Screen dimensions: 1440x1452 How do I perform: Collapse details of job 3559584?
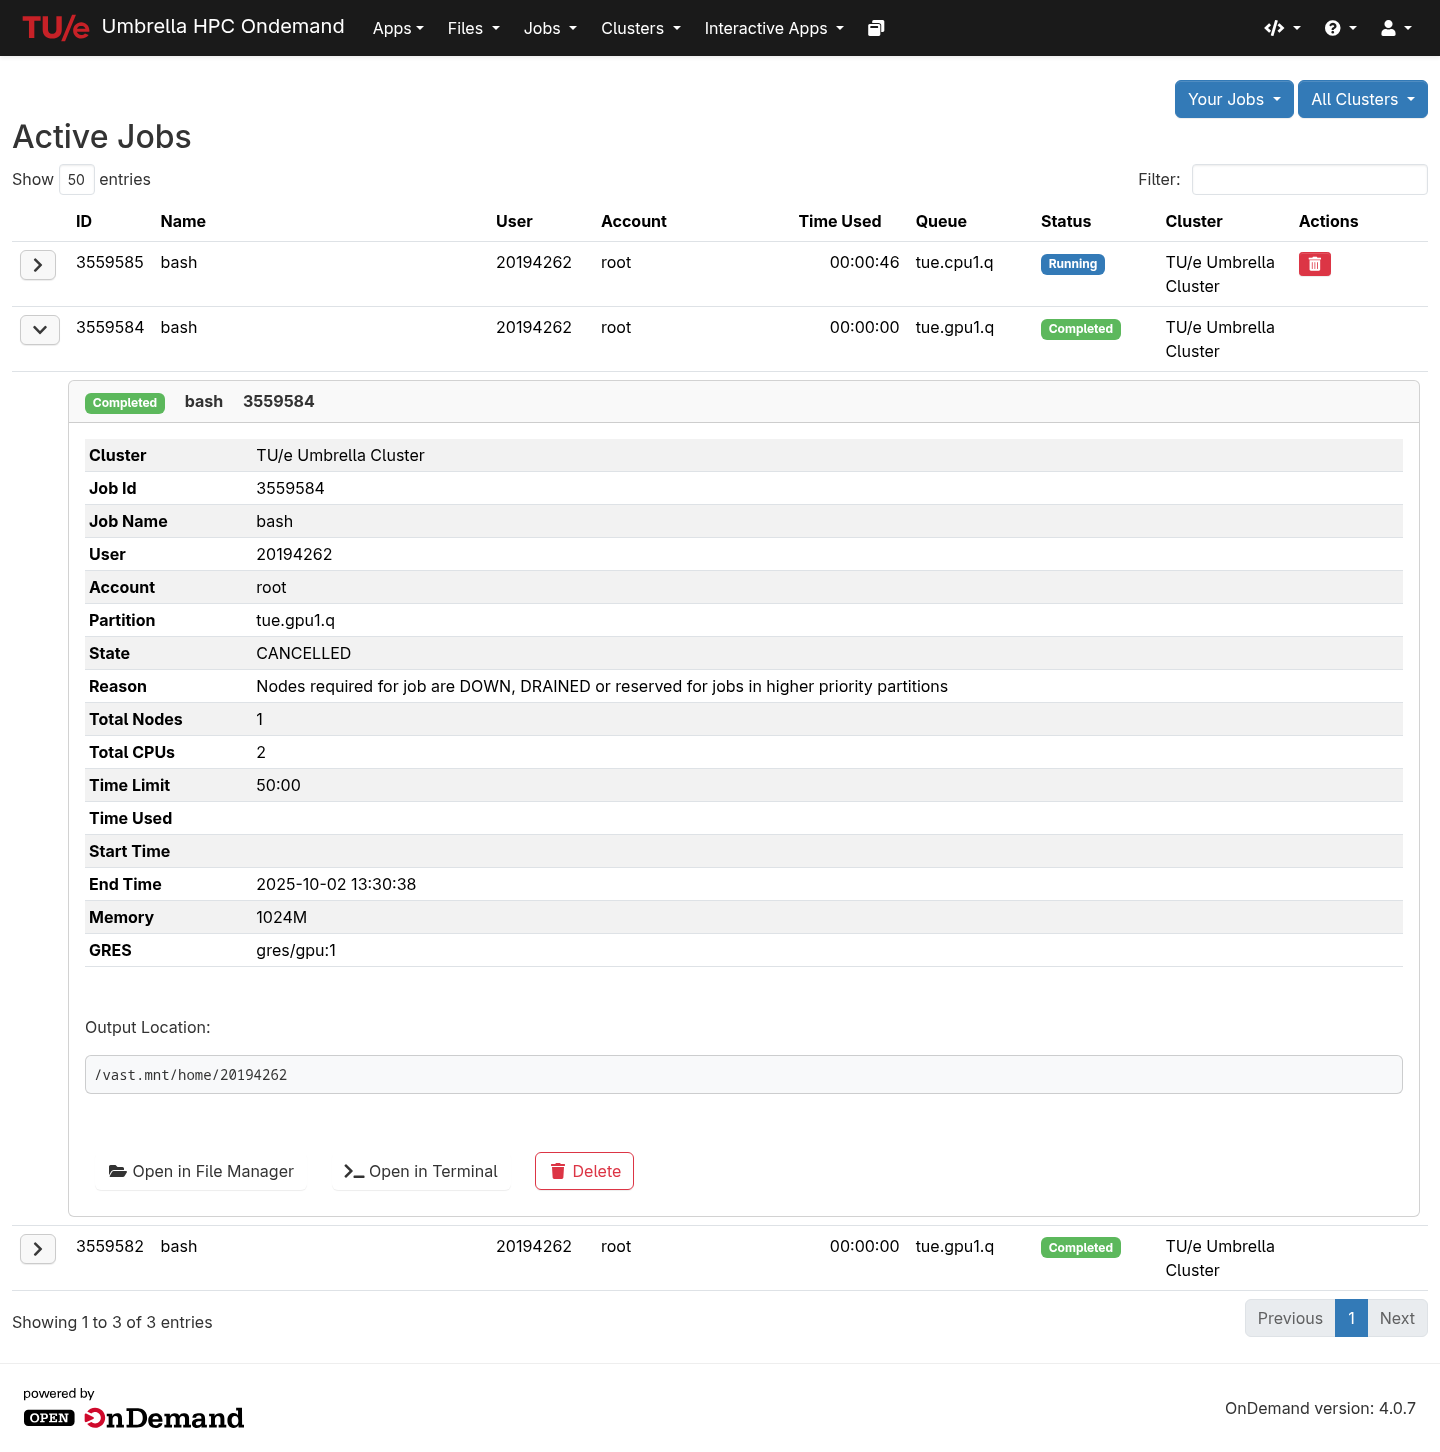pyautogui.click(x=40, y=330)
